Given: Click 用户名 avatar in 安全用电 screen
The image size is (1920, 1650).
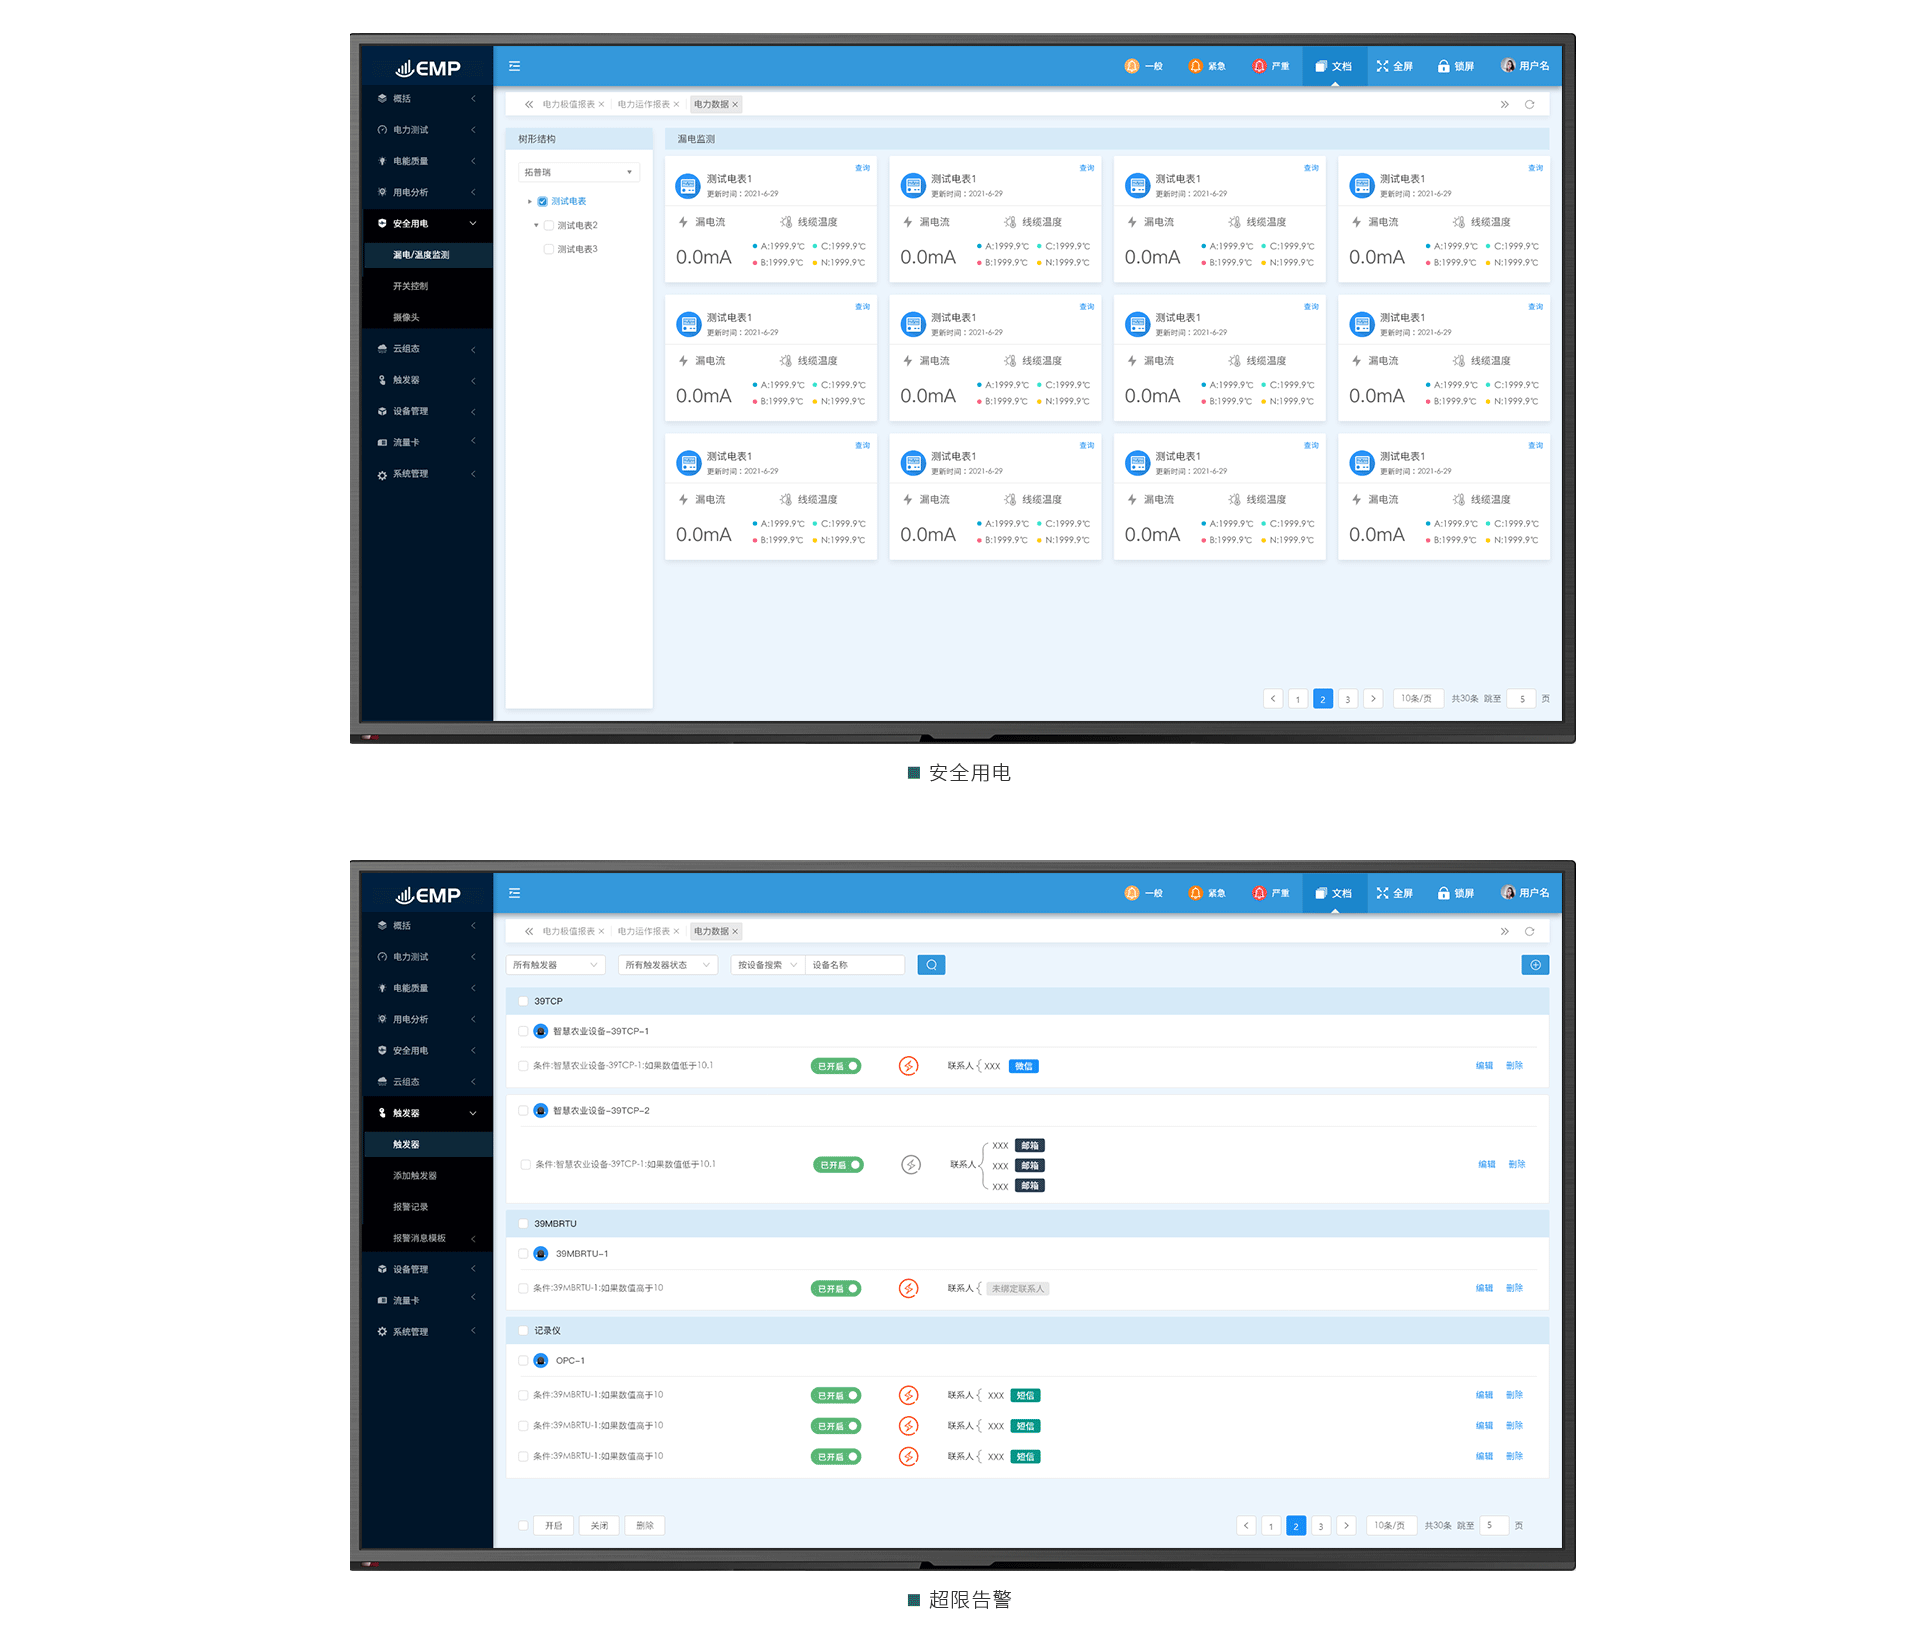Looking at the screenshot, I should tap(1508, 65).
